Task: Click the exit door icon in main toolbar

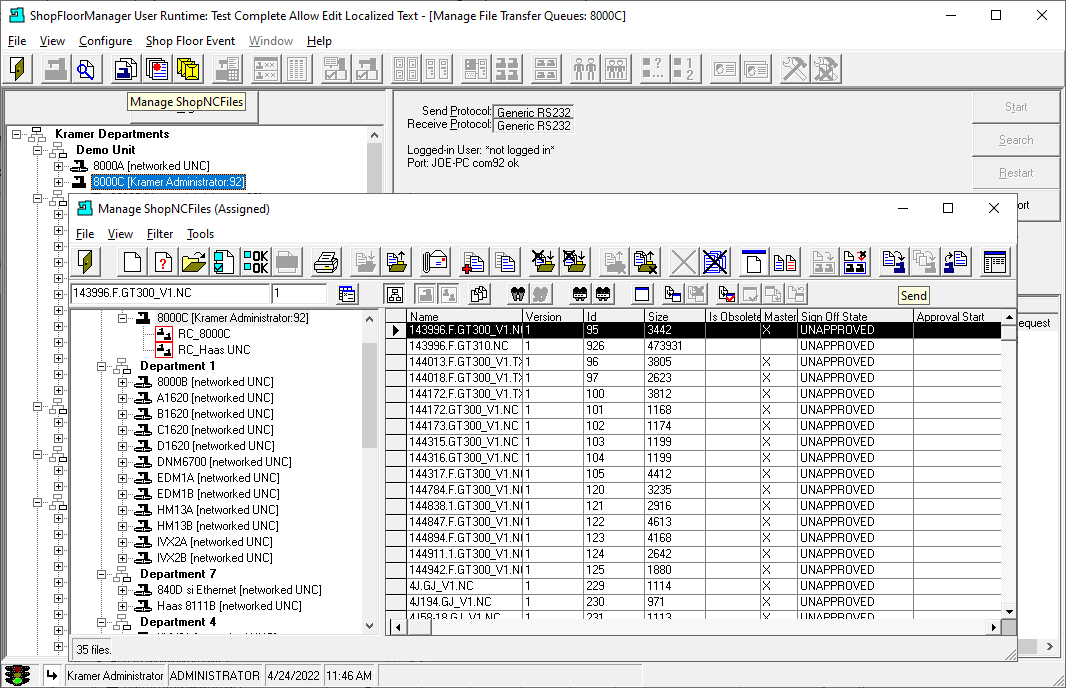Action: [18, 69]
